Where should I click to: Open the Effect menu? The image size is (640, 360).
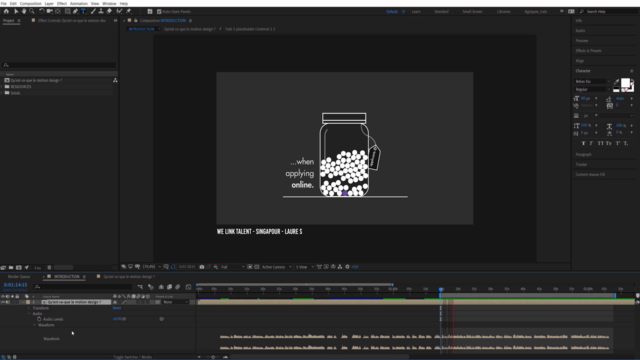(x=62, y=3)
